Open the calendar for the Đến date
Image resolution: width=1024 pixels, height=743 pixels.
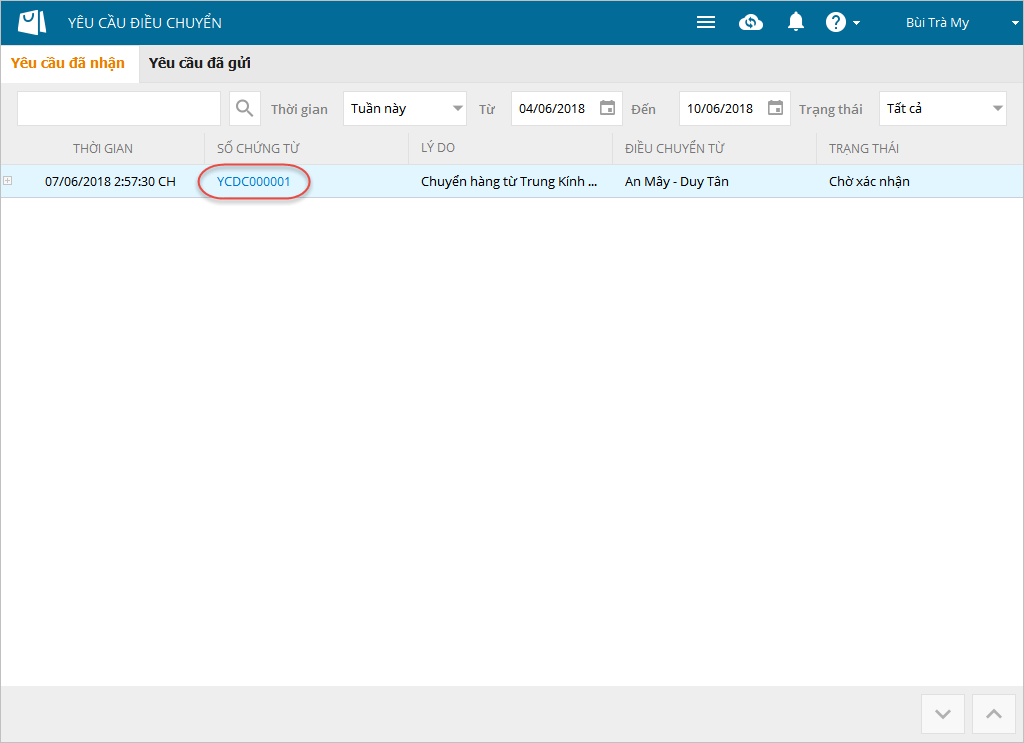click(x=775, y=108)
